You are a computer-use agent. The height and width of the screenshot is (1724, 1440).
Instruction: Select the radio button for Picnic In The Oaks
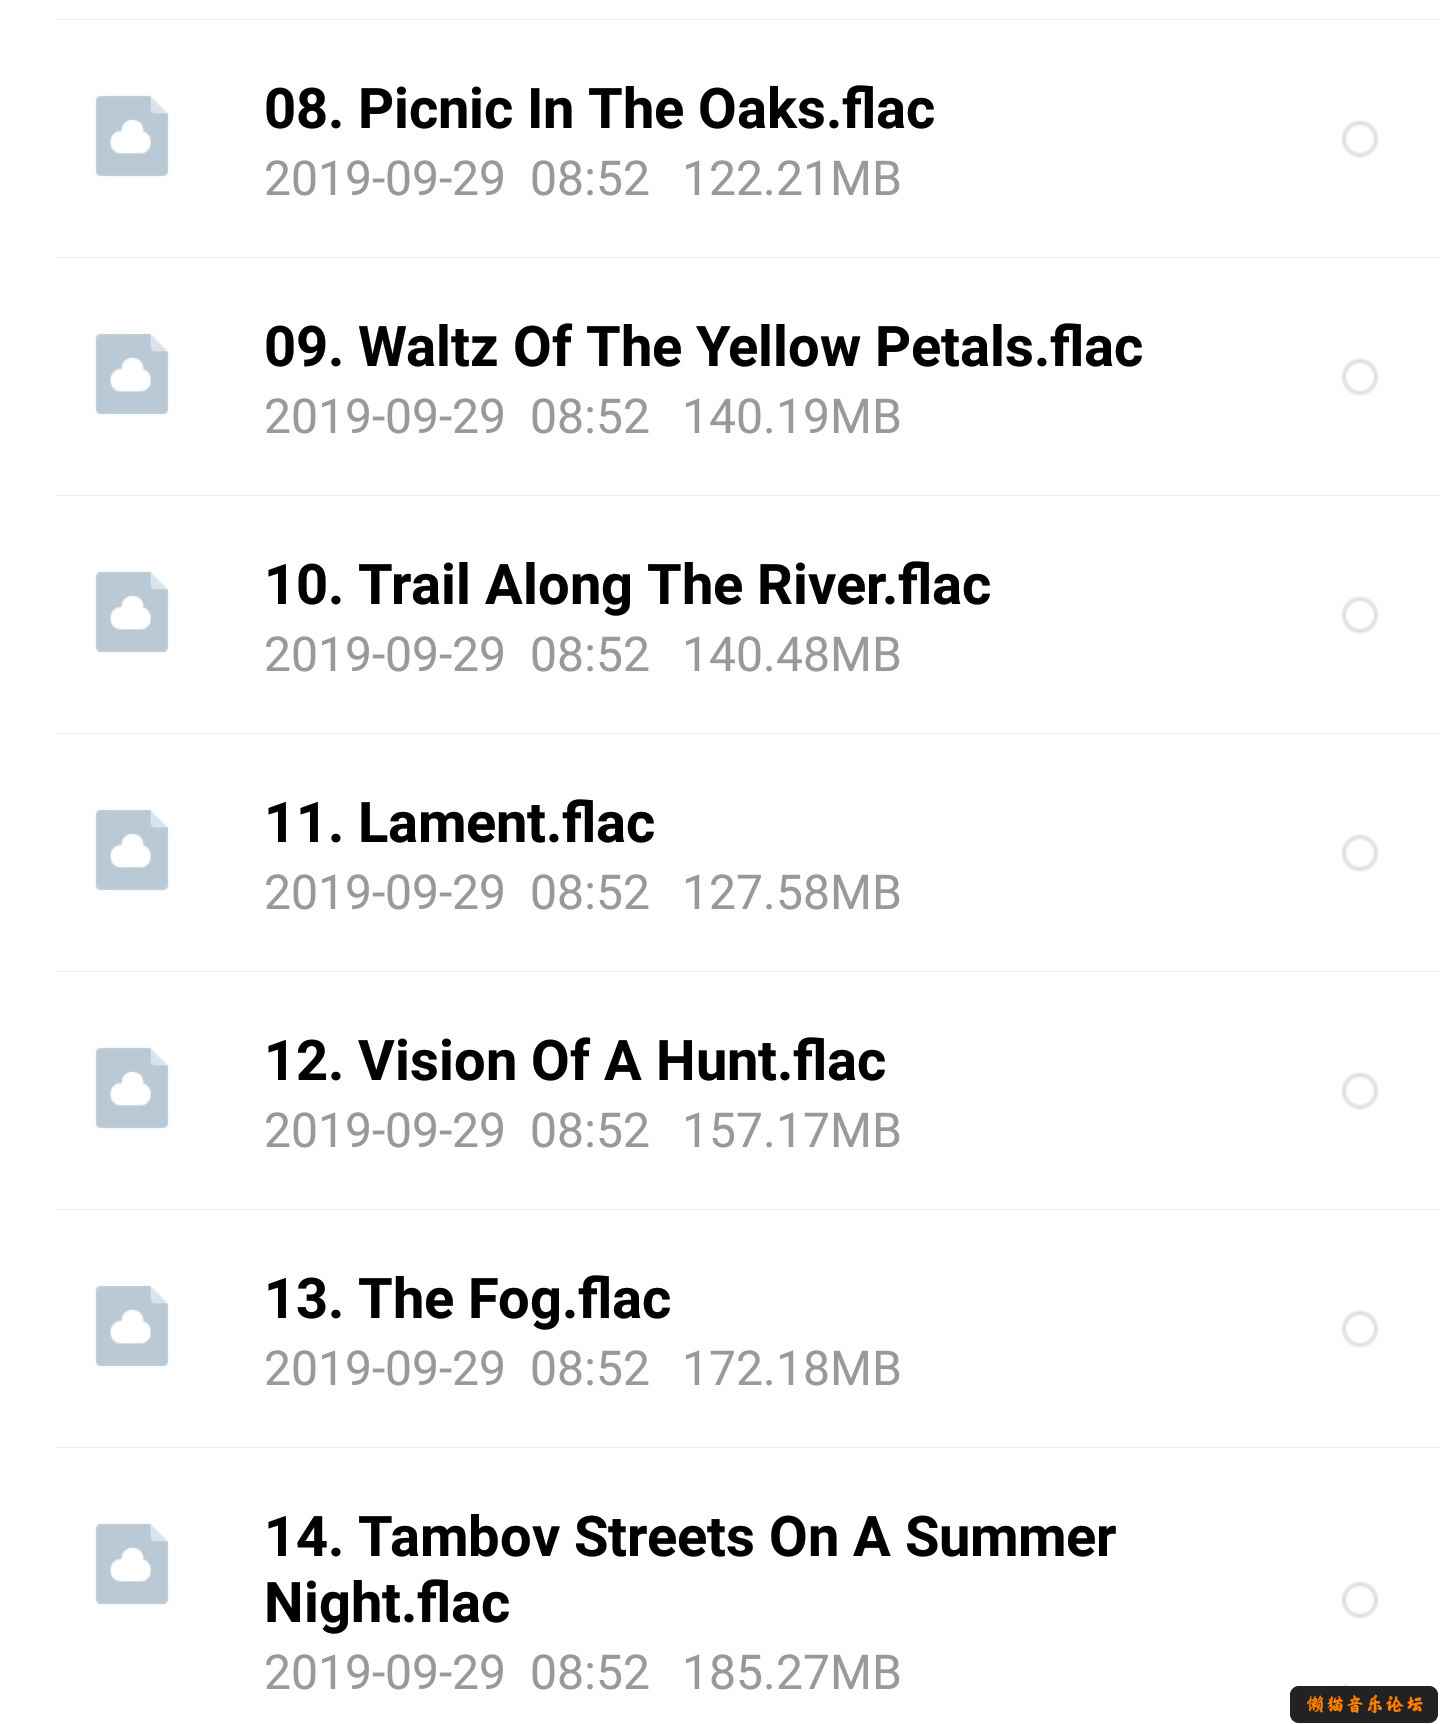tap(1359, 139)
